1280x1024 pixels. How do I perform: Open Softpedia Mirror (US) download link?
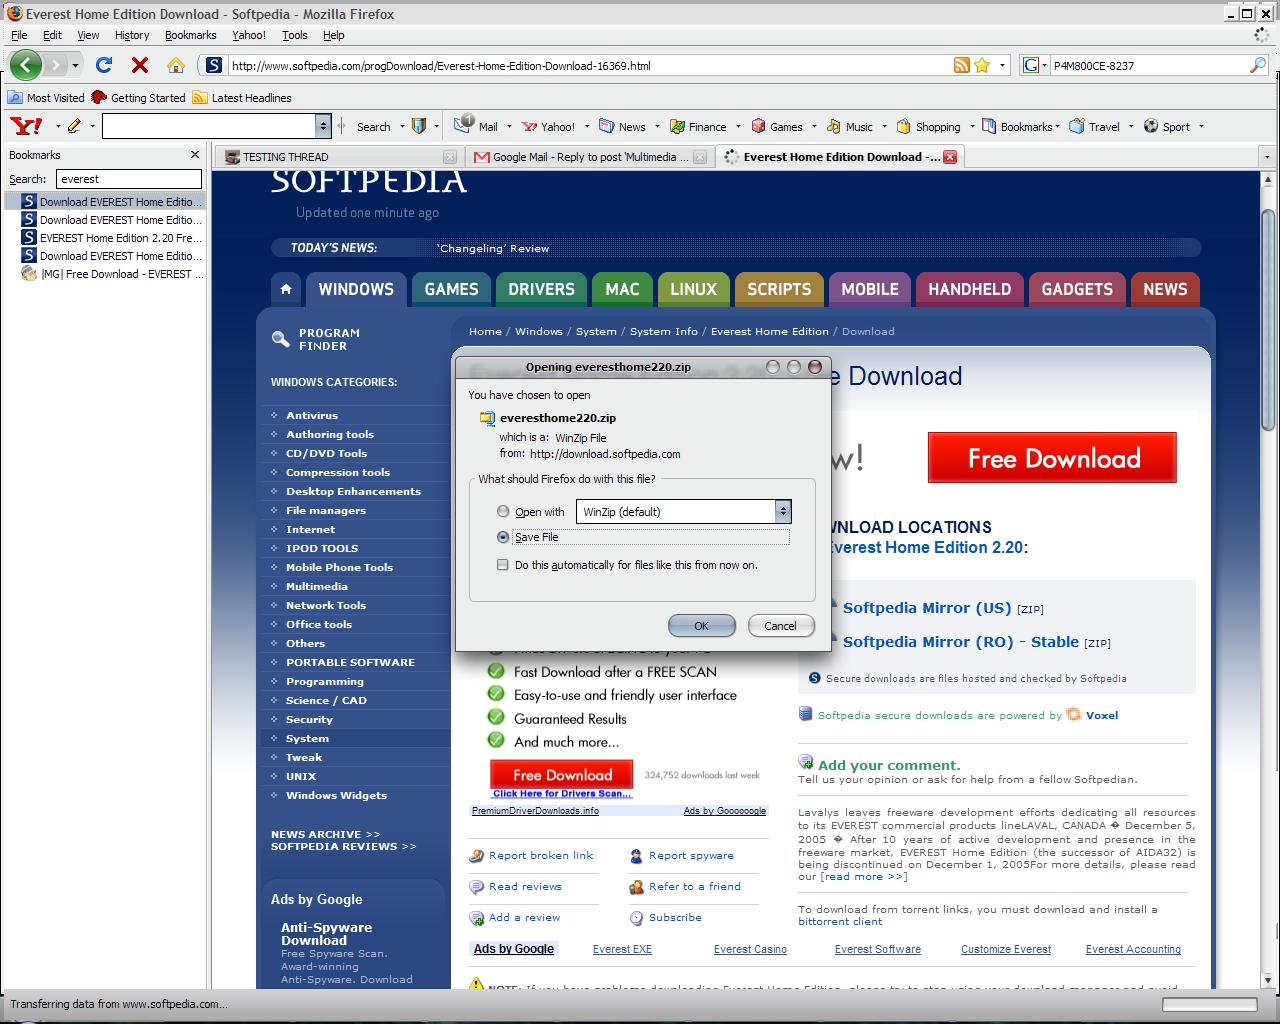point(927,608)
